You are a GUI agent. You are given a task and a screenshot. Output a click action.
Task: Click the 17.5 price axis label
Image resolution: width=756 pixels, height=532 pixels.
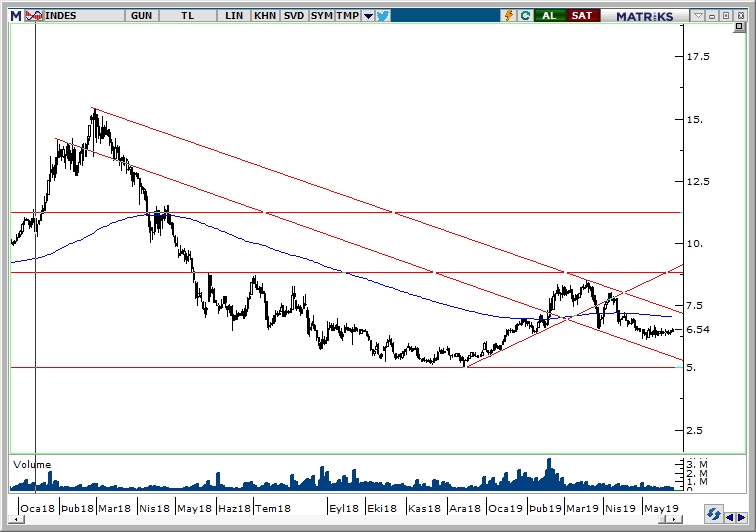[x=698, y=57]
